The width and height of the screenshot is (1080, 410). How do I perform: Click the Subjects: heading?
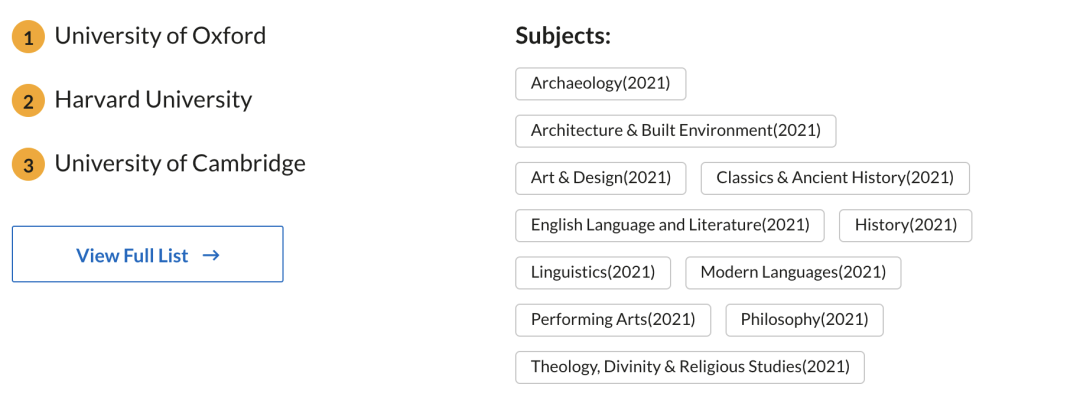[x=563, y=36]
